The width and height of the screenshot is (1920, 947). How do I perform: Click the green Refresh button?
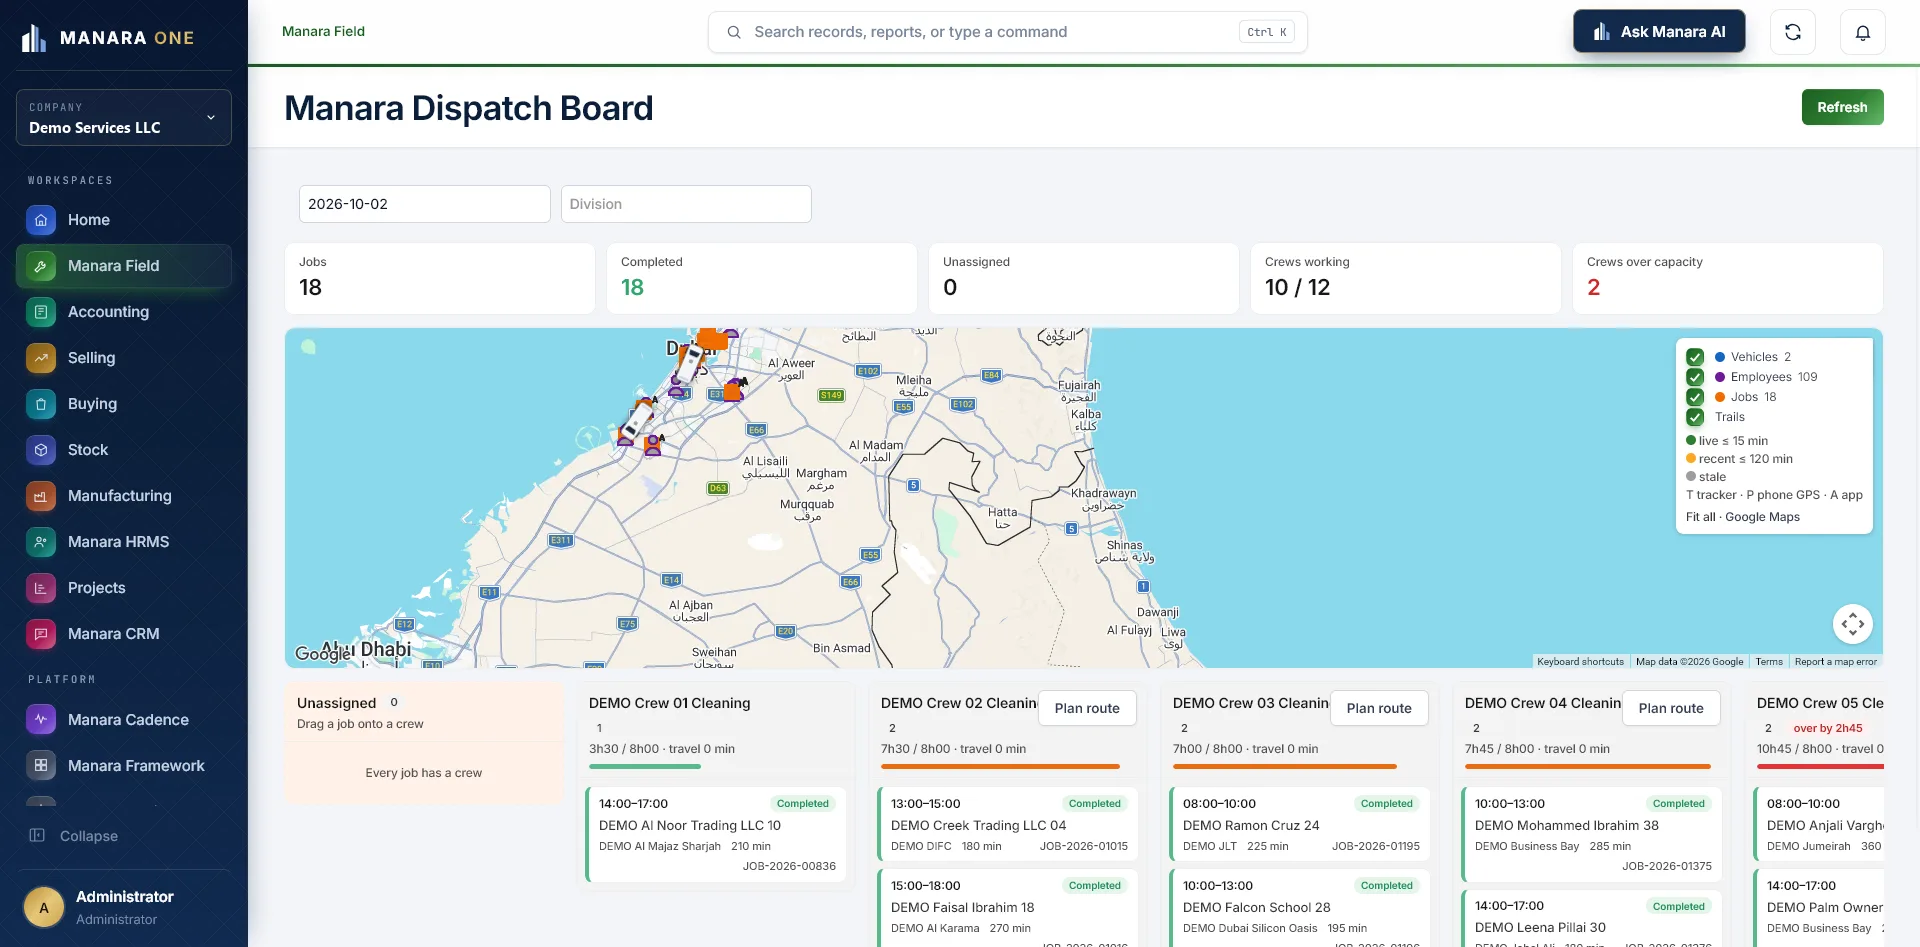1842,107
